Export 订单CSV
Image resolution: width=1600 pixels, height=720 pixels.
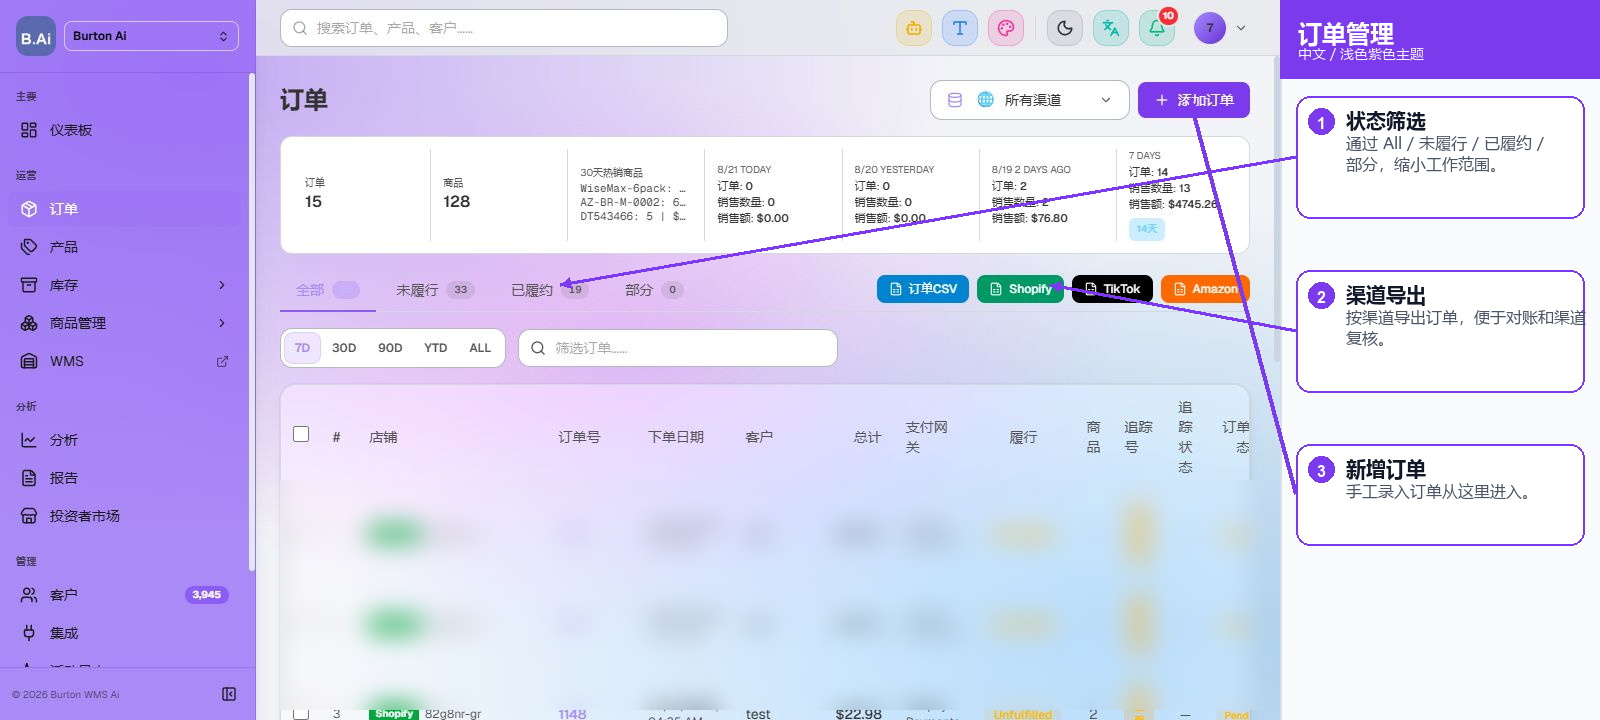[923, 289]
